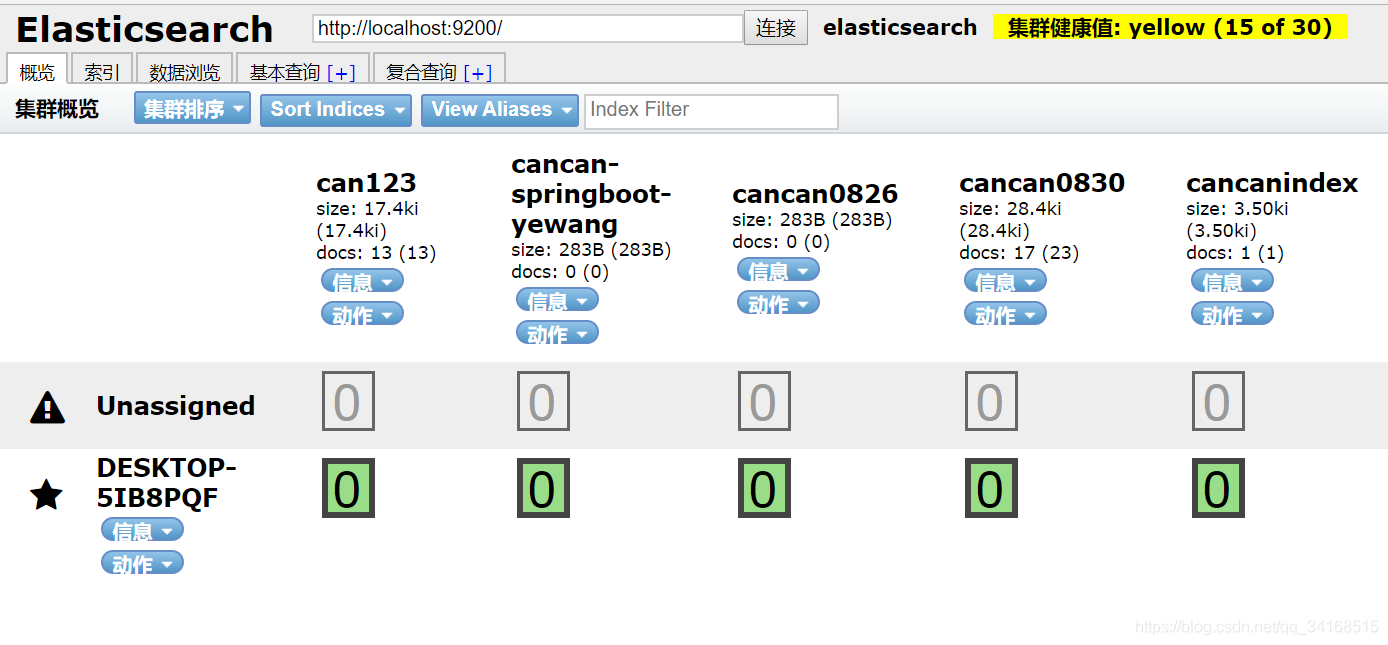Add a new 复合查询 tab via [+]

pos(477,73)
